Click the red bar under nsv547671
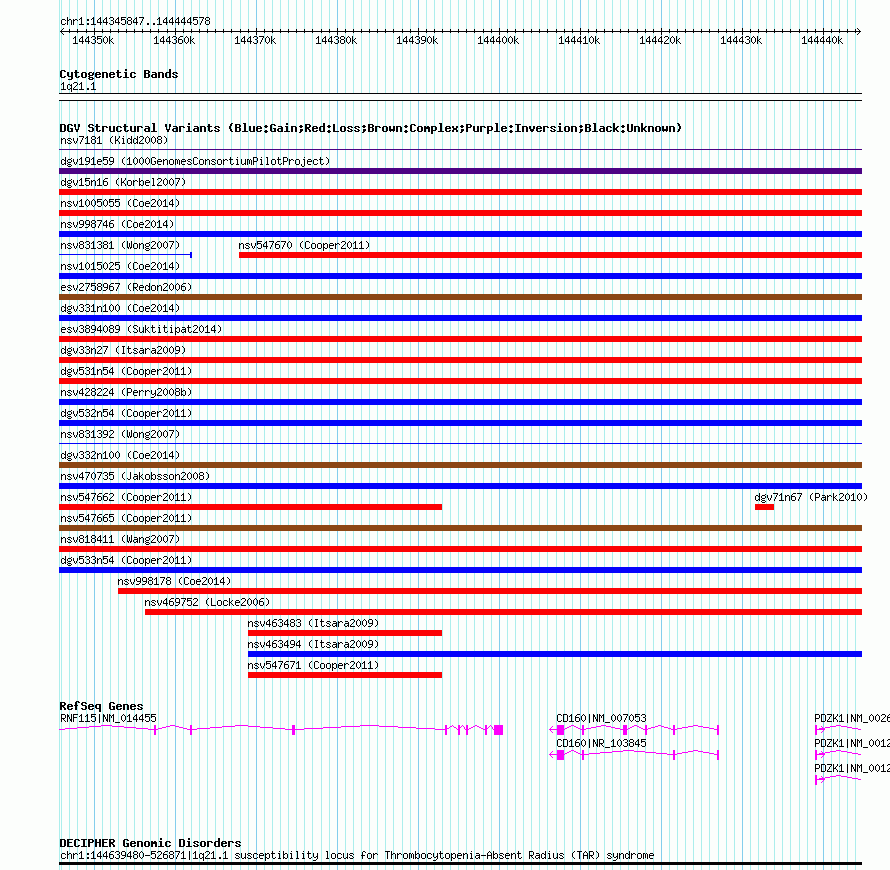The image size is (890, 870). pyautogui.click(x=345, y=675)
